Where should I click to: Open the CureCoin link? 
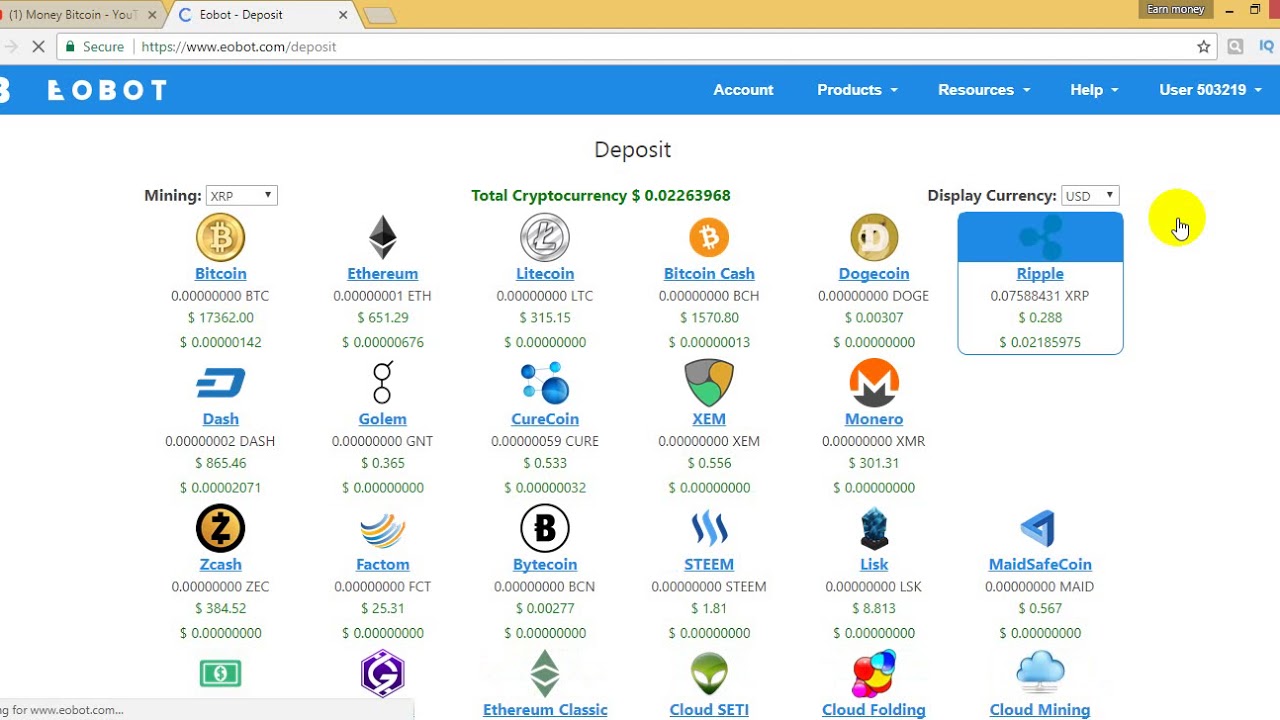[545, 419]
